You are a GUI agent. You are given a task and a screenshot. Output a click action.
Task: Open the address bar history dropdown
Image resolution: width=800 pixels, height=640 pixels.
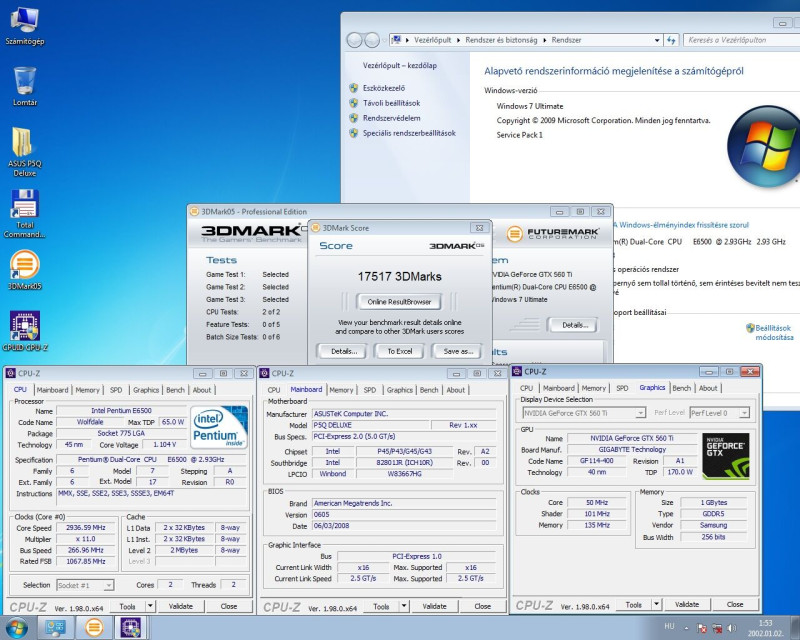pos(657,40)
